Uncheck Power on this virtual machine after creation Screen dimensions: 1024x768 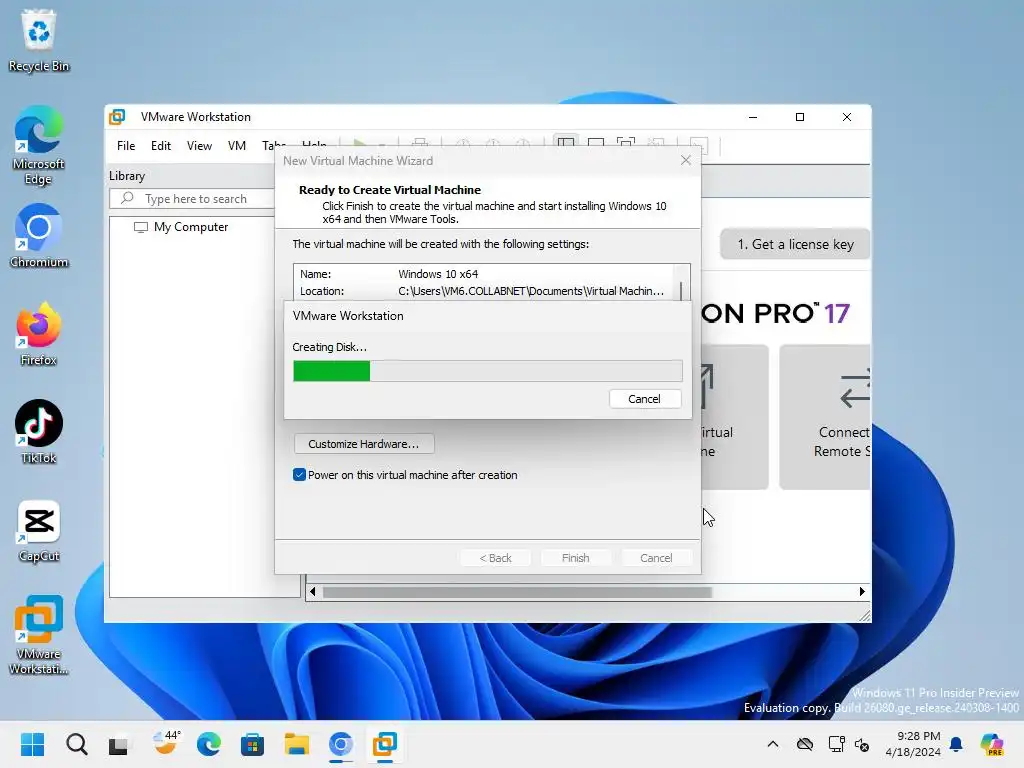pos(299,475)
